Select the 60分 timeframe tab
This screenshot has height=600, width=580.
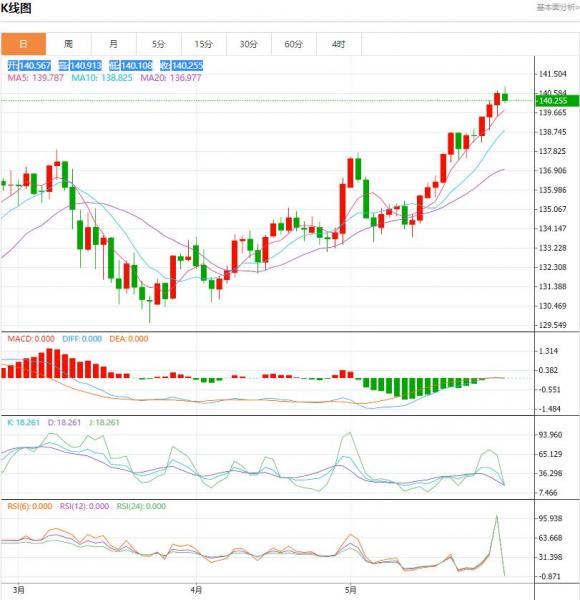(x=294, y=44)
